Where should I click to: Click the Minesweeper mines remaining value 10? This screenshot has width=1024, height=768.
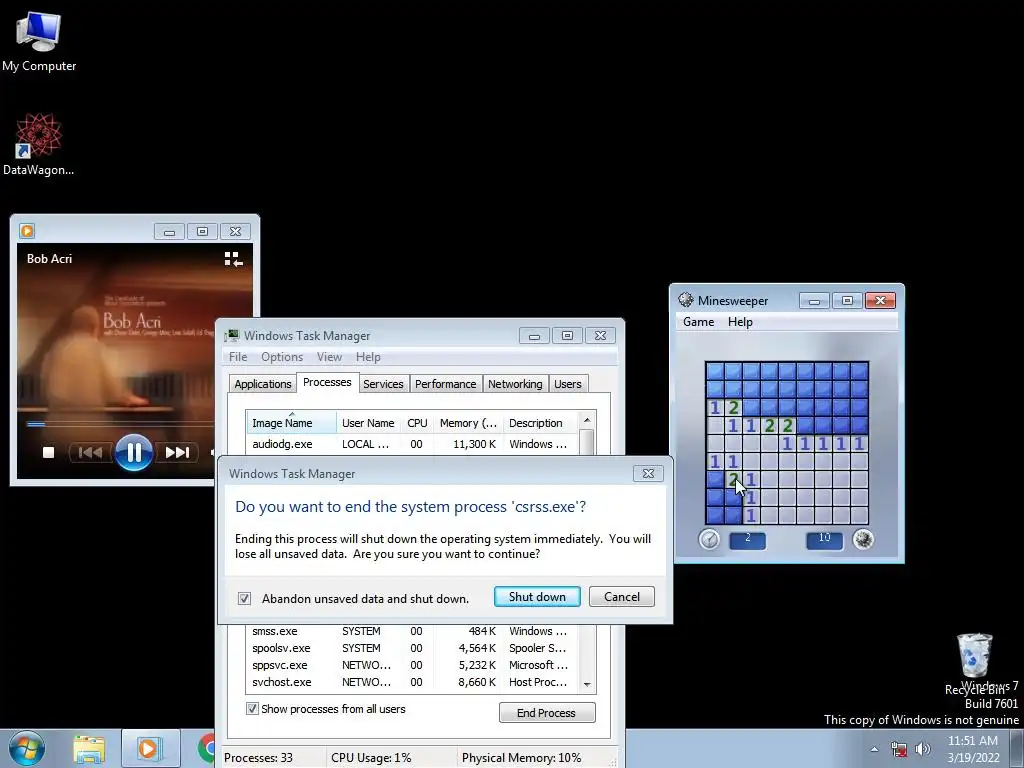point(824,539)
